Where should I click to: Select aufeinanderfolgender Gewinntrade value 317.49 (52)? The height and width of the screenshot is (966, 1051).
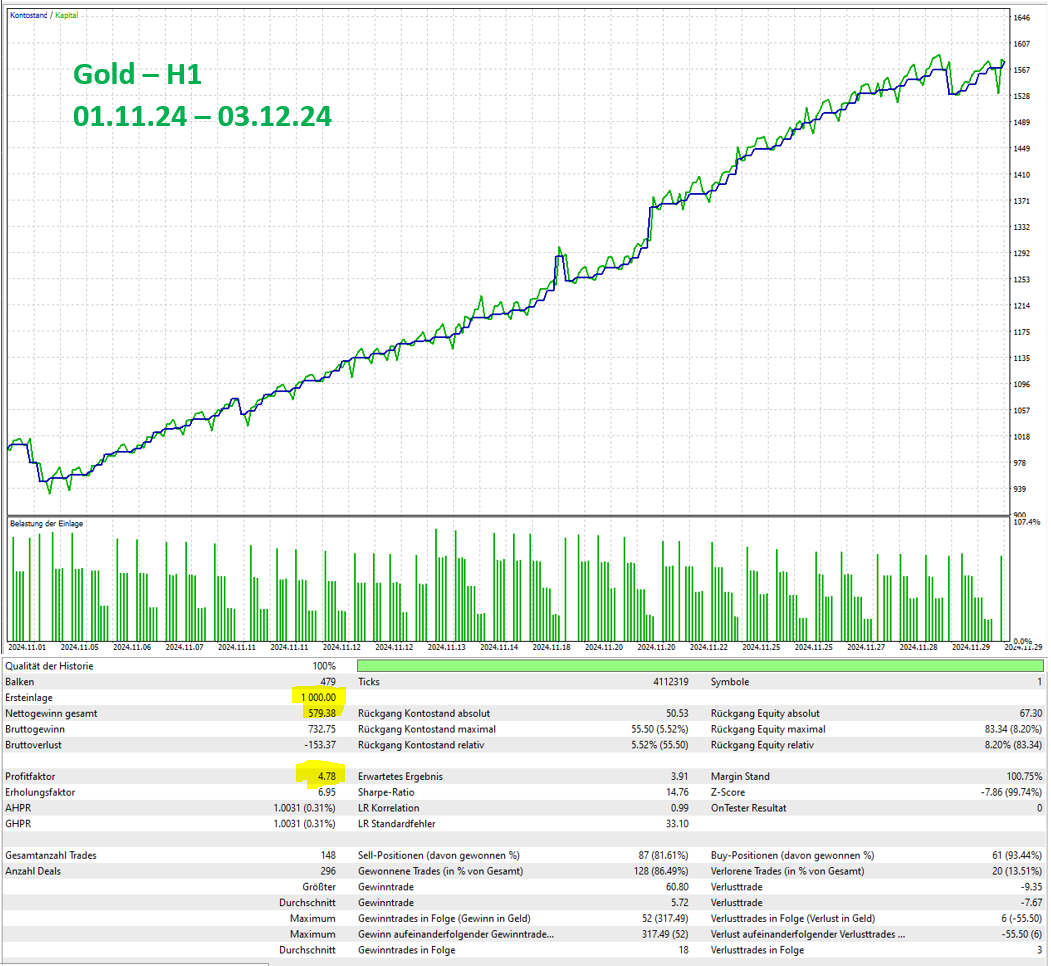tap(665, 934)
